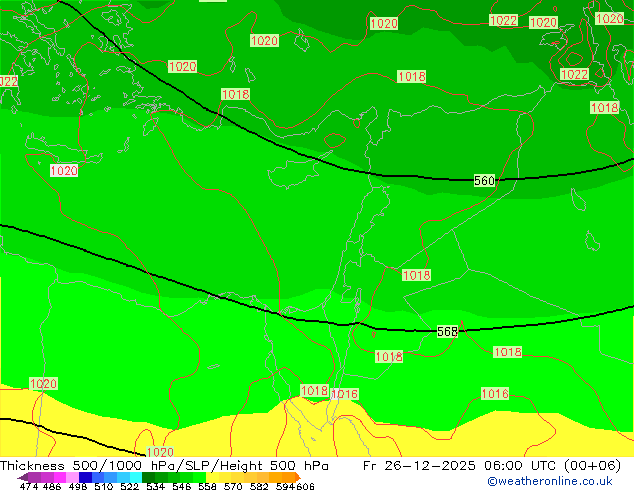Click the legend value 558
This screenshot has height=490, width=634.
click(207, 486)
